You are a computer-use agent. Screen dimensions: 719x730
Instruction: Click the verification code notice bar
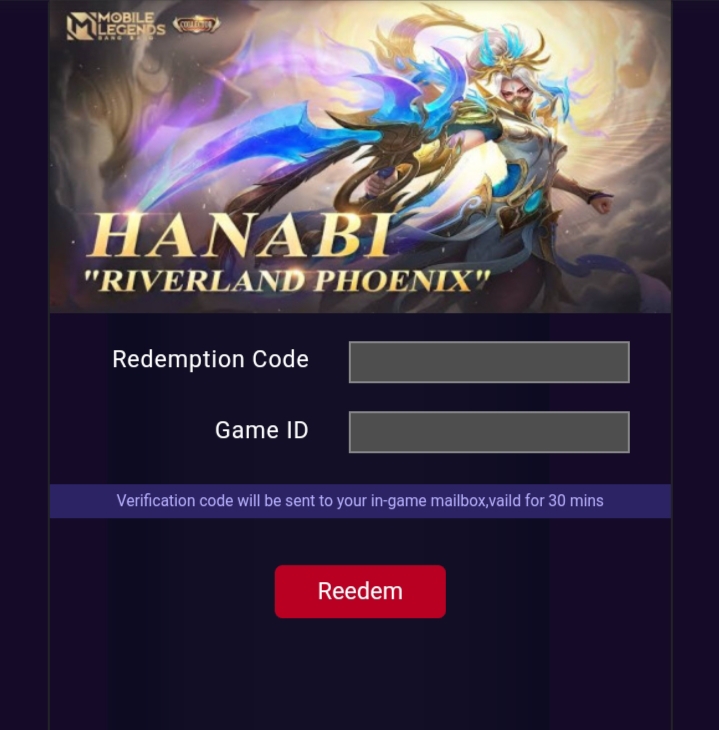tap(360, 501)
